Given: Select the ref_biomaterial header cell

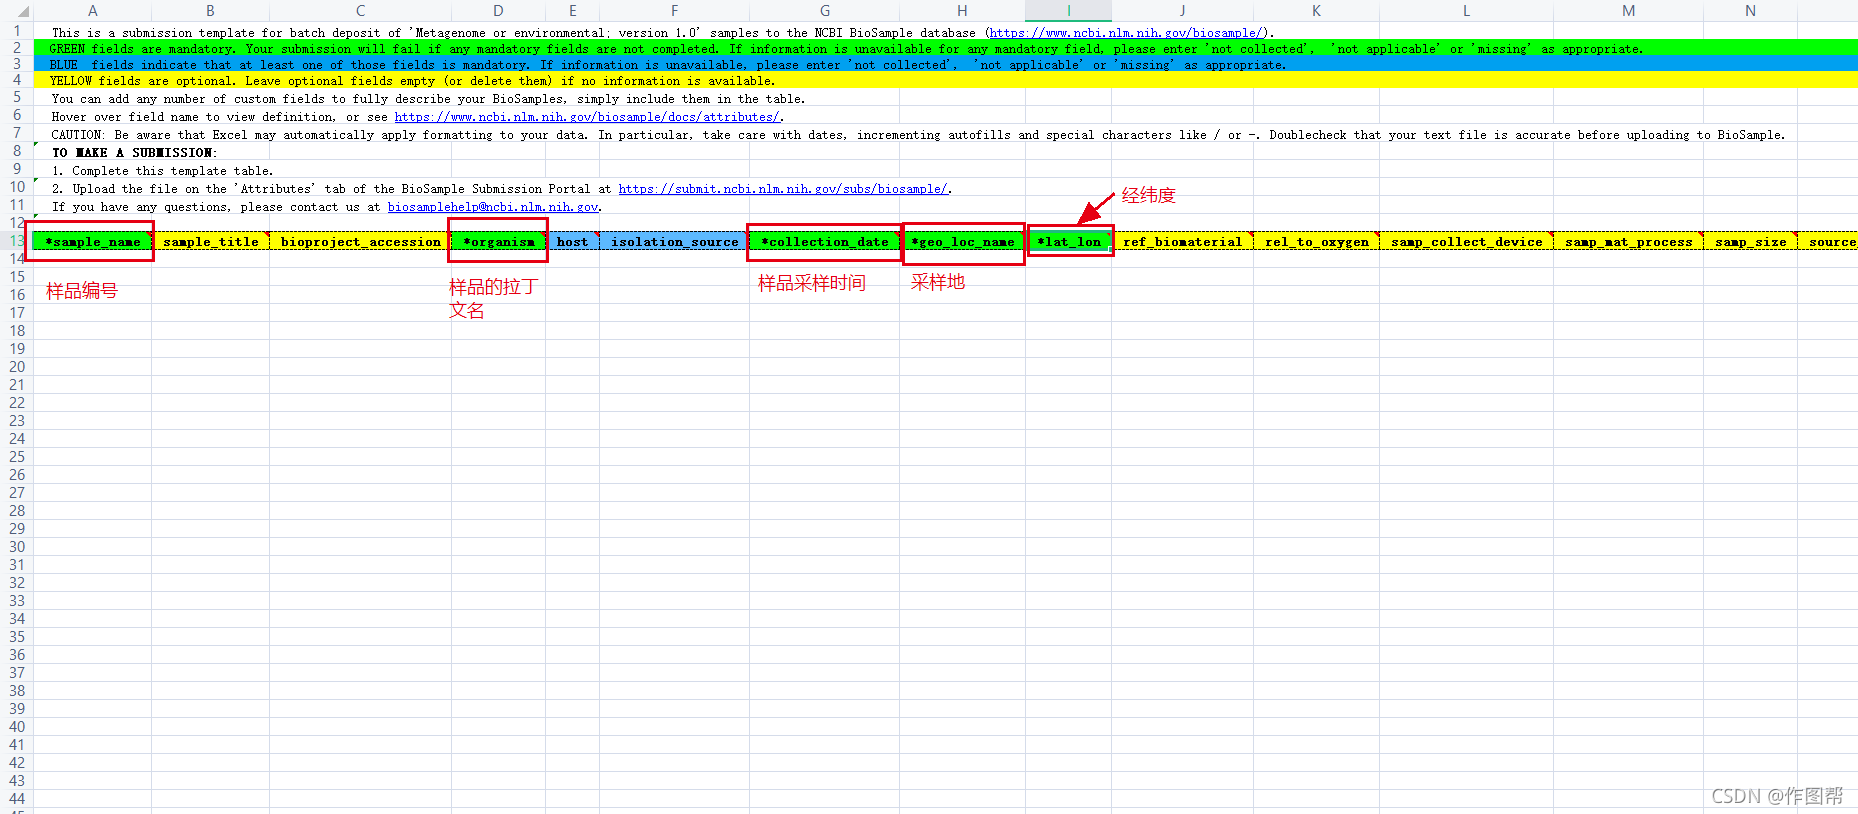Looking at the screenshot, I should (x=1183, y=241).
